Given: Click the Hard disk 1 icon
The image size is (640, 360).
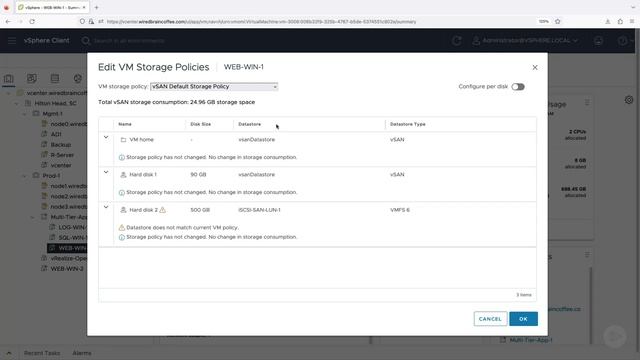Looking at the screenshot, I should [123, 175].
